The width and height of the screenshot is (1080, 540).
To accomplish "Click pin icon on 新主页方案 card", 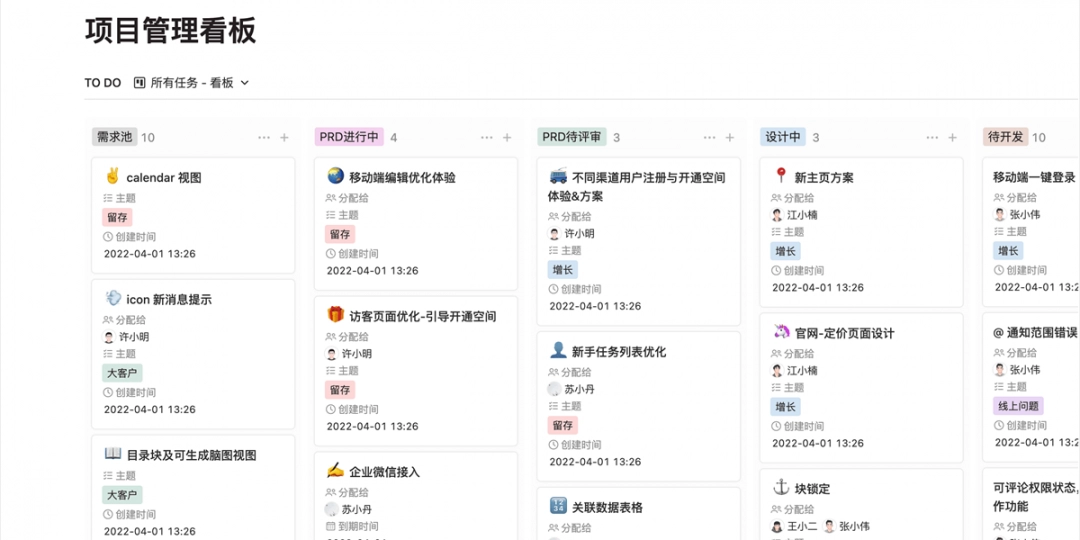I will point(781,176).
